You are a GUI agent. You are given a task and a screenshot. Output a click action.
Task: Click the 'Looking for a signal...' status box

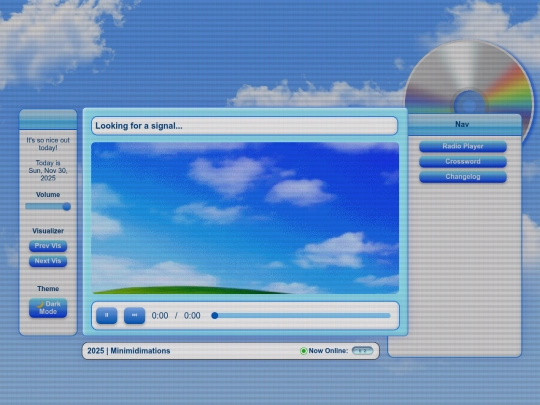[245, 126]
